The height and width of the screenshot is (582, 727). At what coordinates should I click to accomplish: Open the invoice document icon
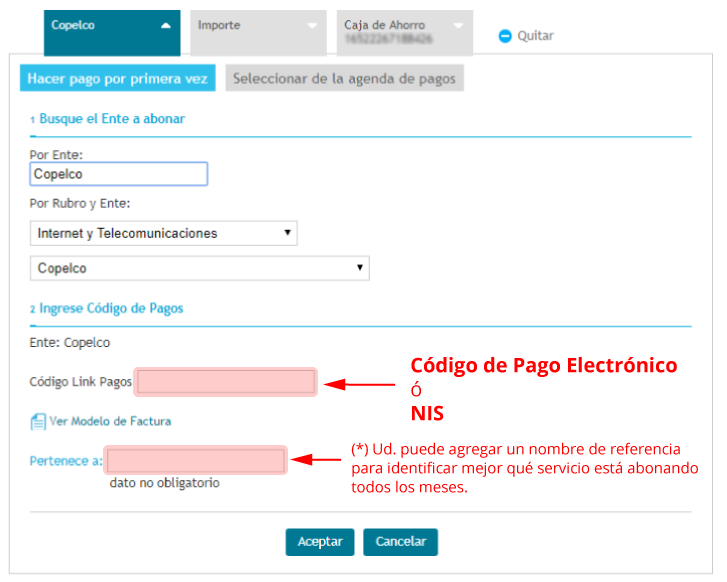38,422
